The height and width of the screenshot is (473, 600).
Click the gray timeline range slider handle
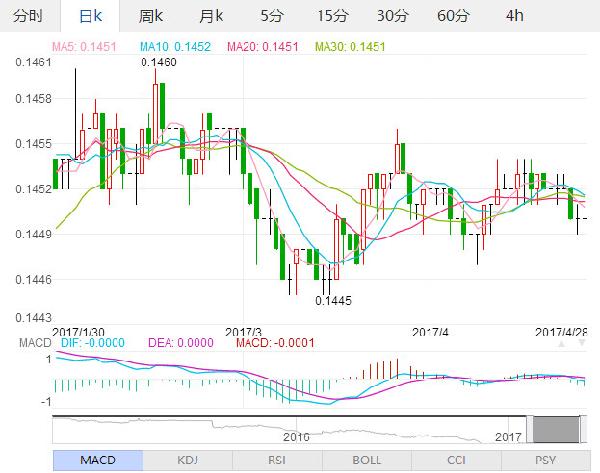(556, 428)
